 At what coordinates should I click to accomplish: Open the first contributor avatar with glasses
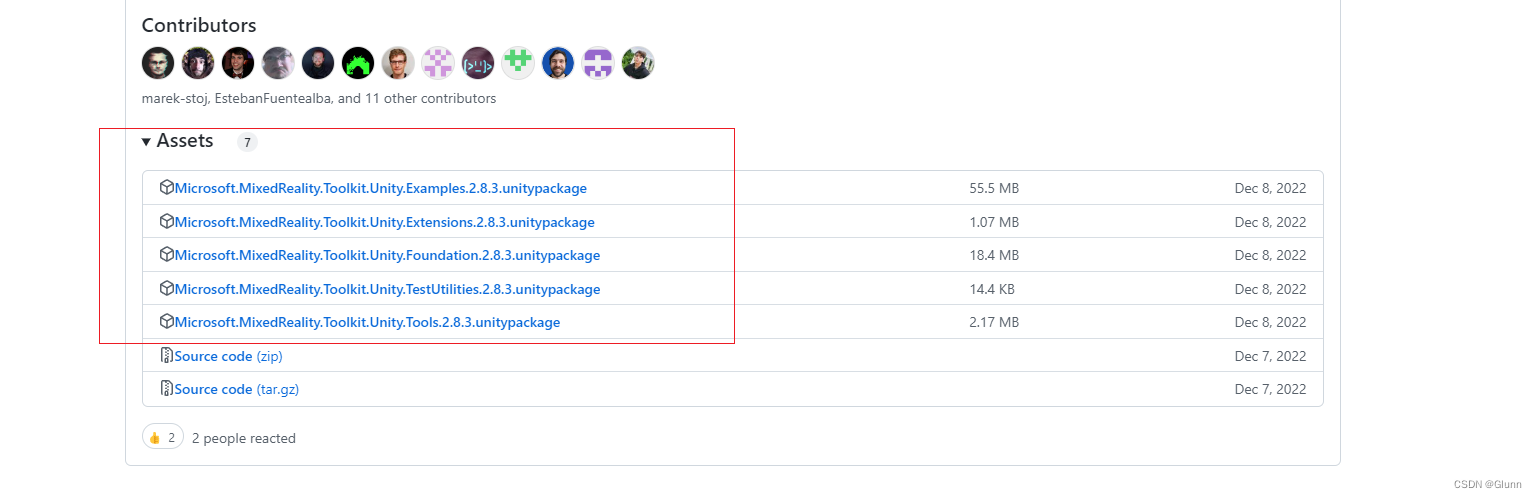(x=158, y=63)
